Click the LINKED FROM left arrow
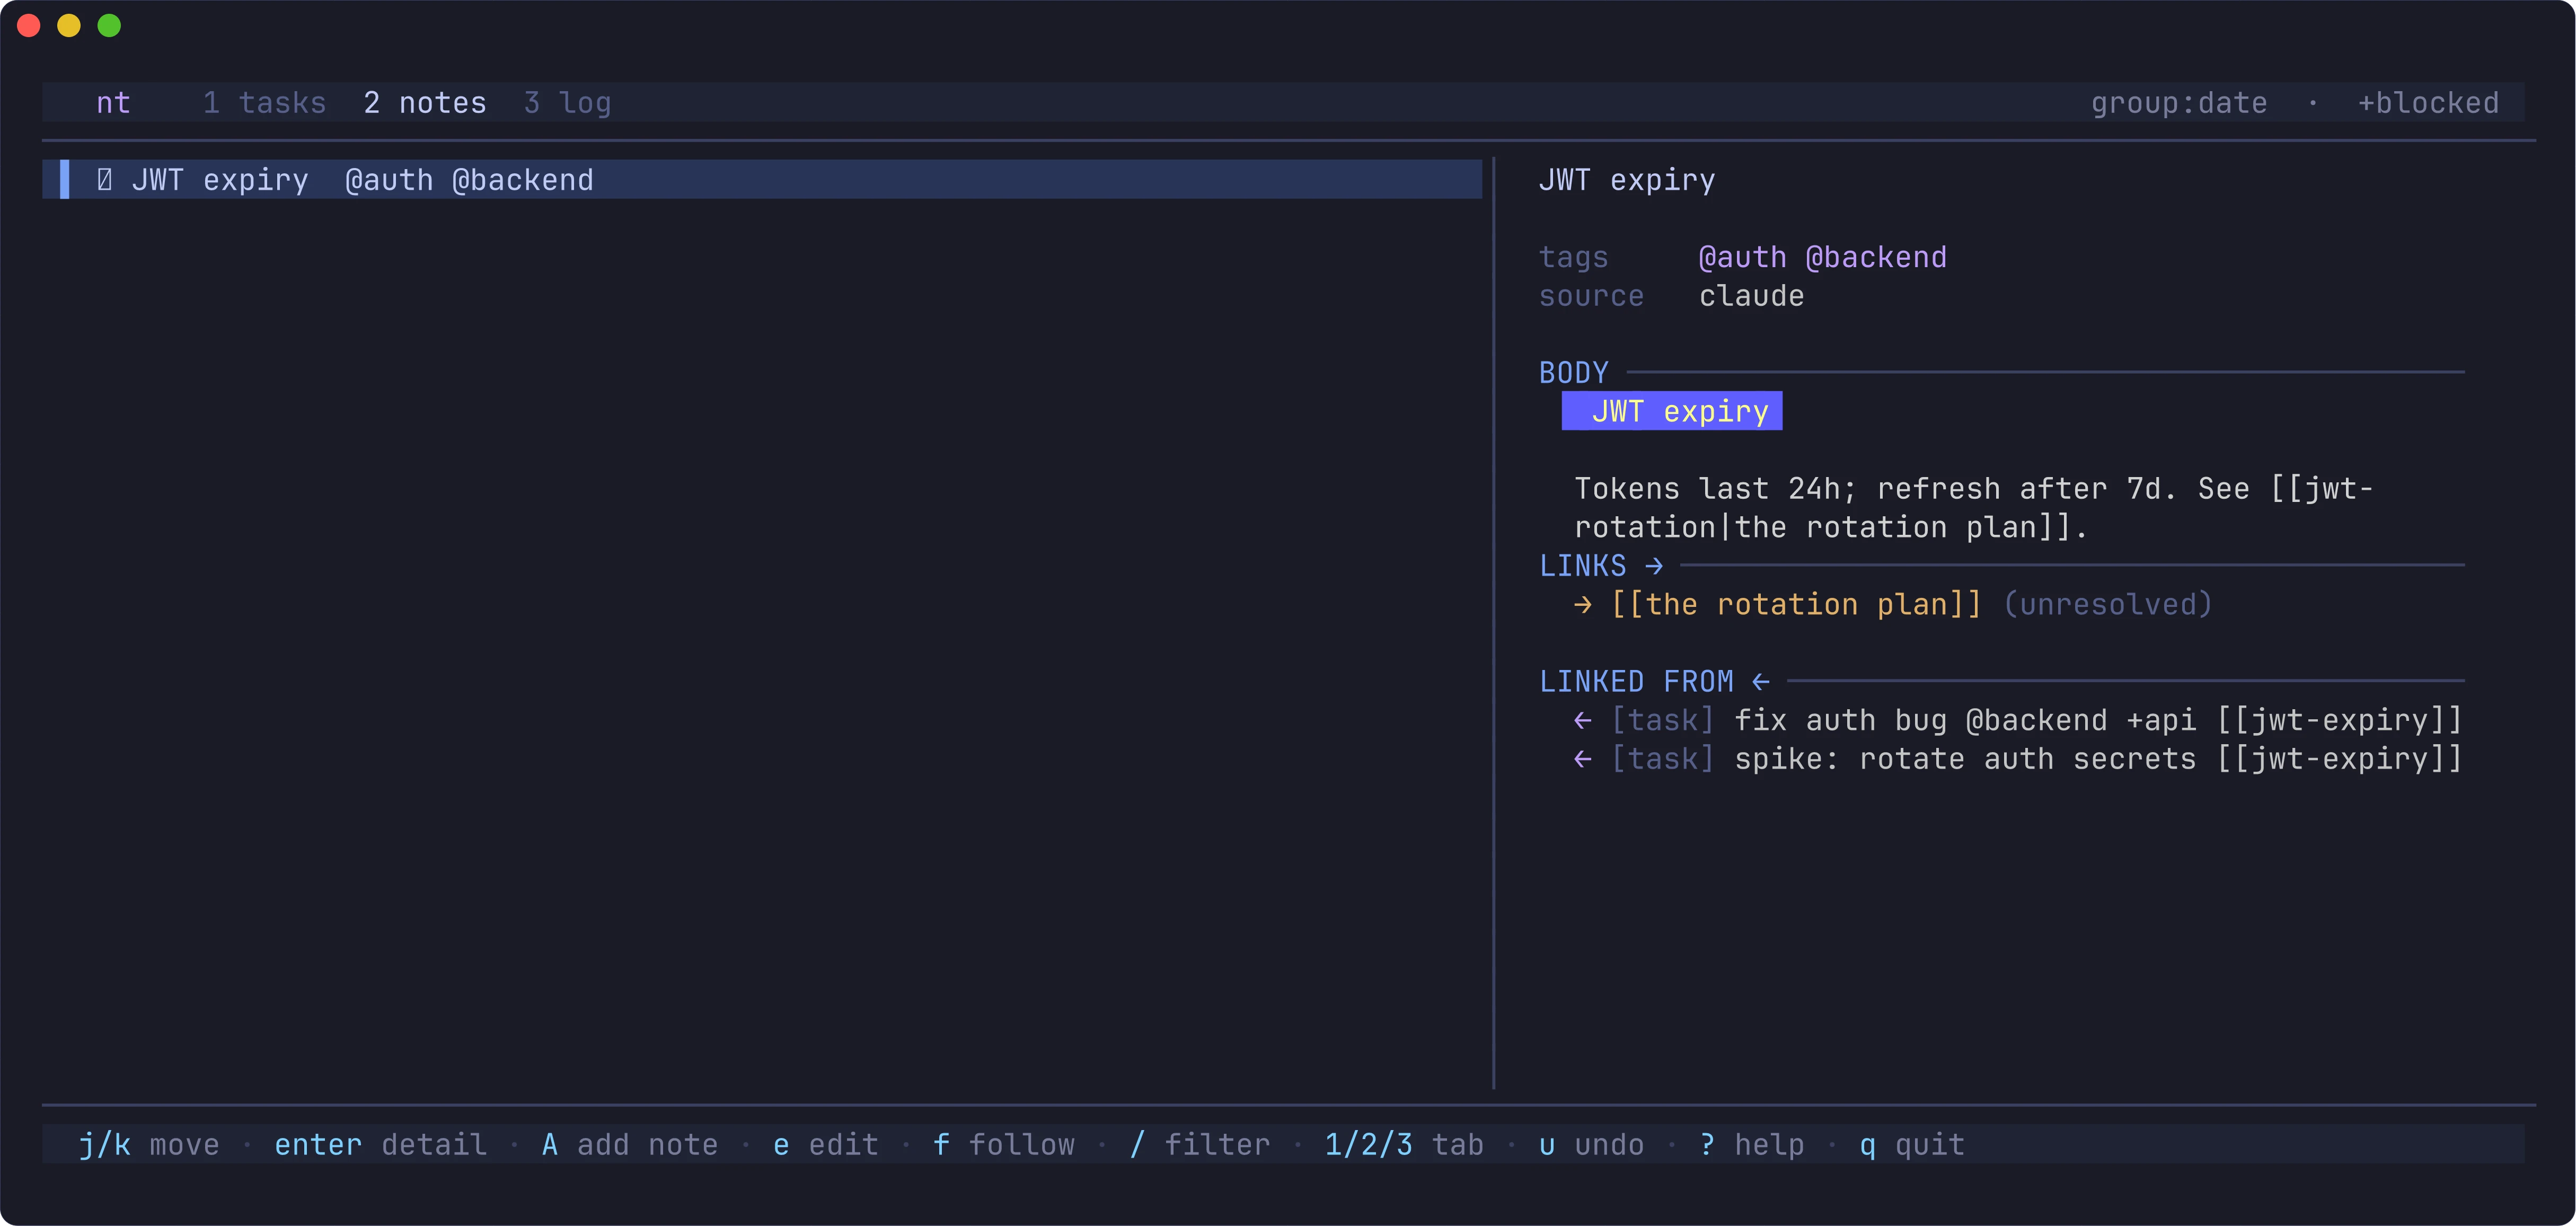Screen dimensions: 2576x1226 click(x=1761, y=682)
